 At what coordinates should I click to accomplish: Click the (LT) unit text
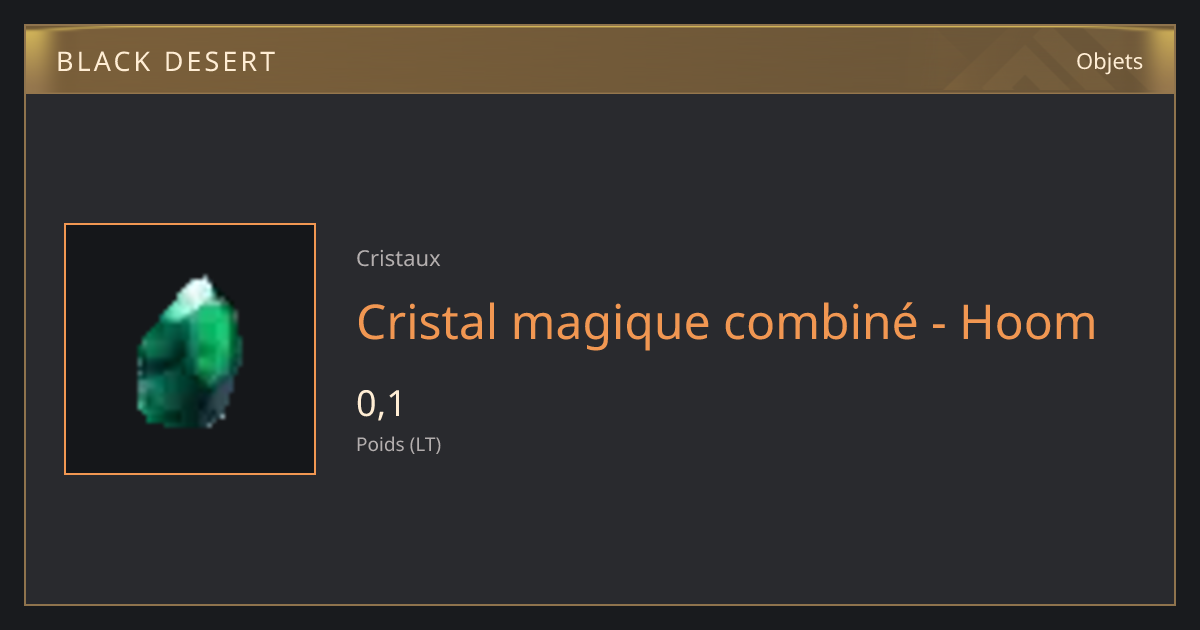(x=426, y=444)
